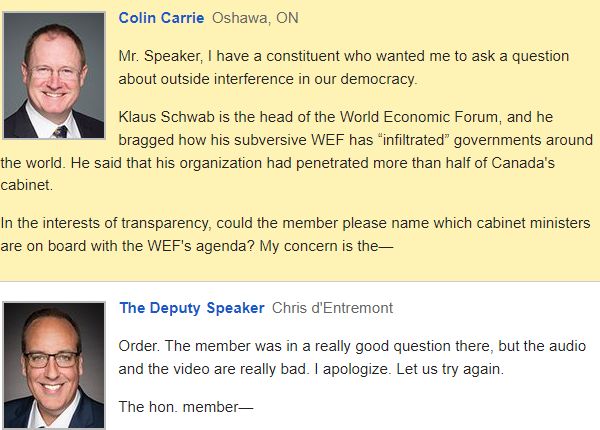The width and height of the screenshot is (600, 430).
Task: Click the lone word "cabinet." on its own line
Action: [x=27, y=185]
